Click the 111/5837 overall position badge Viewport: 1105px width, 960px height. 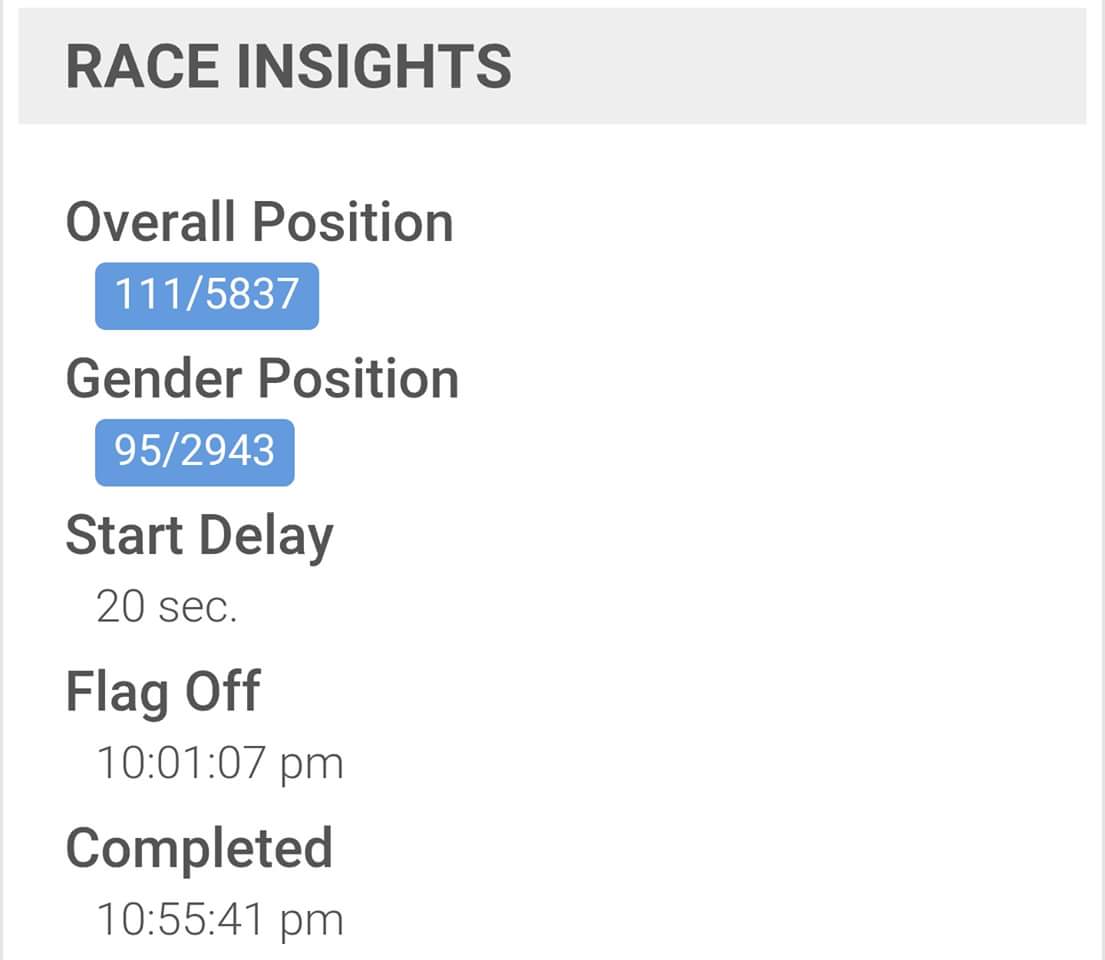207,295
